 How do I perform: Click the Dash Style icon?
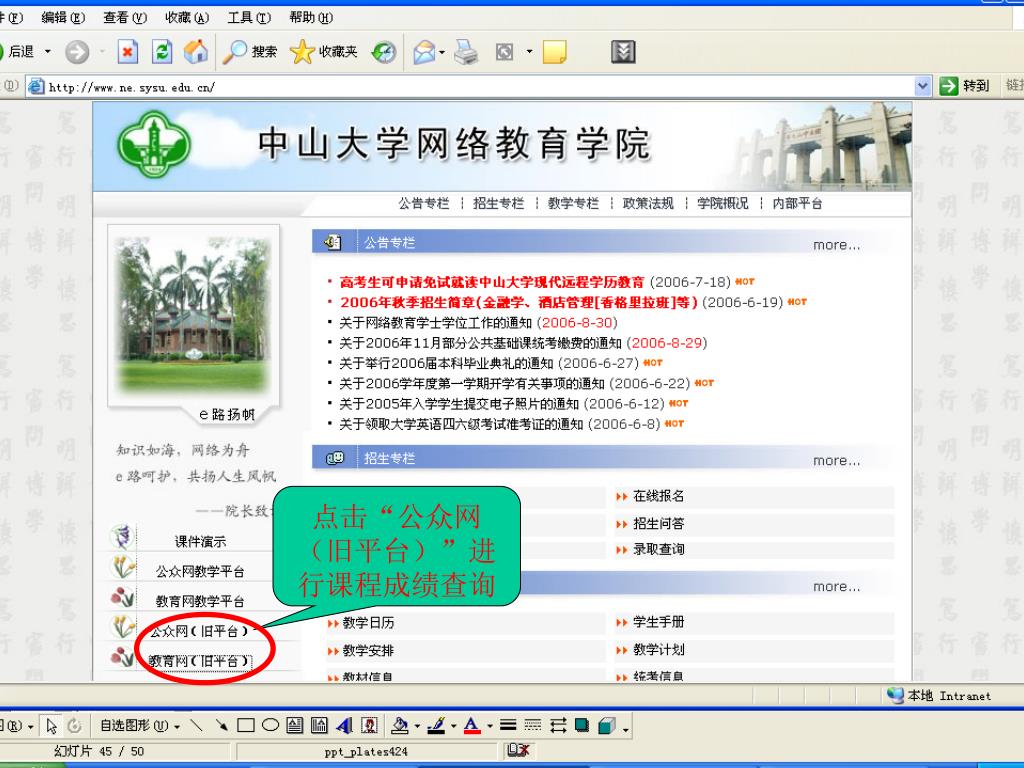(x=533, y=725)
